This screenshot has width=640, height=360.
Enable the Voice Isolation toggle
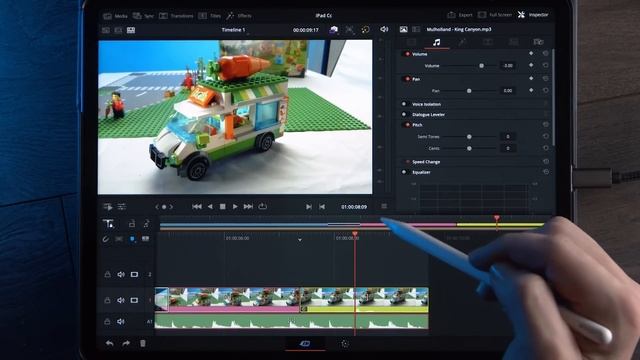[x=404, y=104]
